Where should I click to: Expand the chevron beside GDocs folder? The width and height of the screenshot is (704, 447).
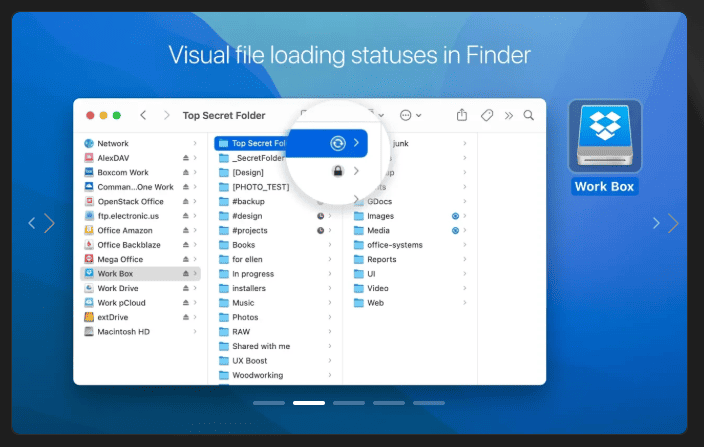point(465,201)
